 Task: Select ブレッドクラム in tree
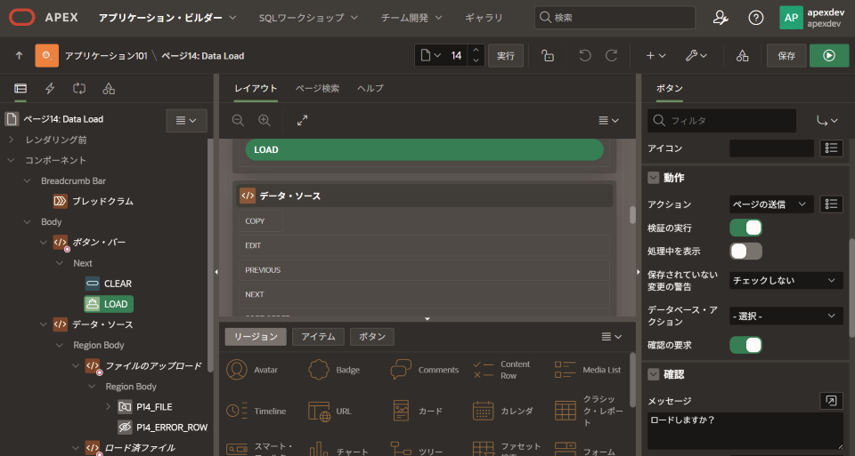(93, 201)
